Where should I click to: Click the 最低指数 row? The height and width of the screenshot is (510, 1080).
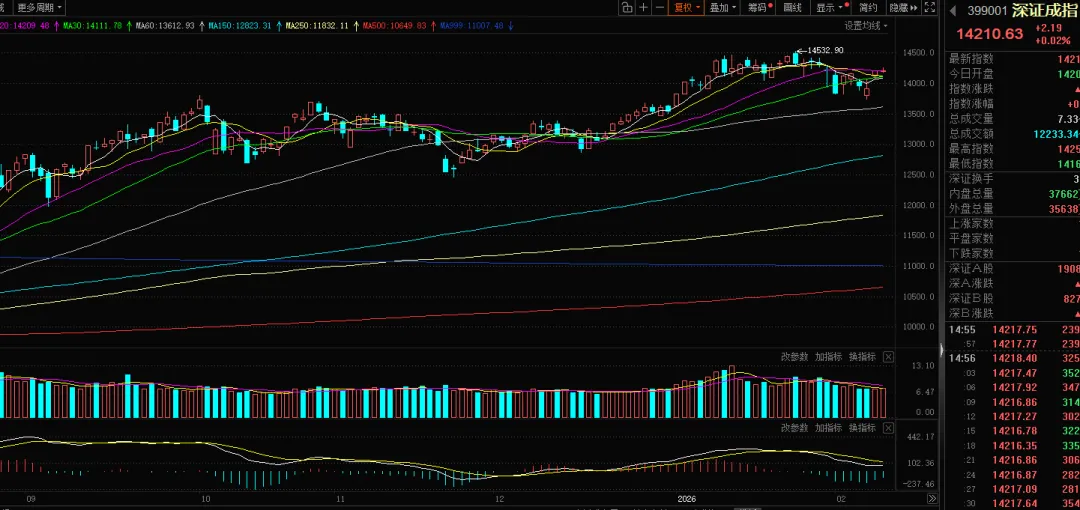pyautogui.click(x=1012, y=163)
